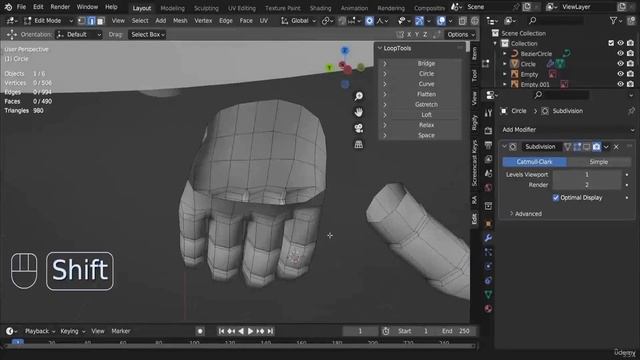Click the Z axis on navigation gizmo
The height and width of the screenshot is (360, 640).
(345, 50)
